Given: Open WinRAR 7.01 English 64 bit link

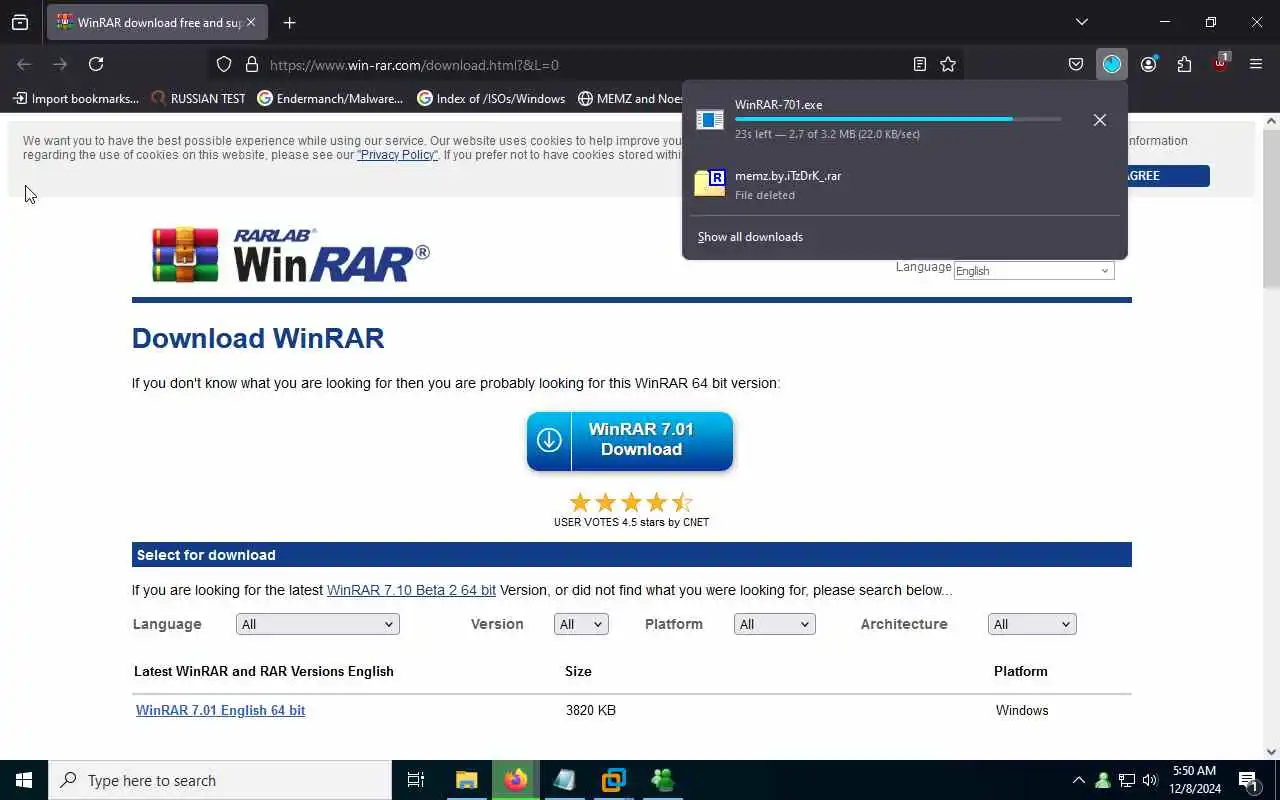Looking at the screenshot, I should [x=220, y=710].
